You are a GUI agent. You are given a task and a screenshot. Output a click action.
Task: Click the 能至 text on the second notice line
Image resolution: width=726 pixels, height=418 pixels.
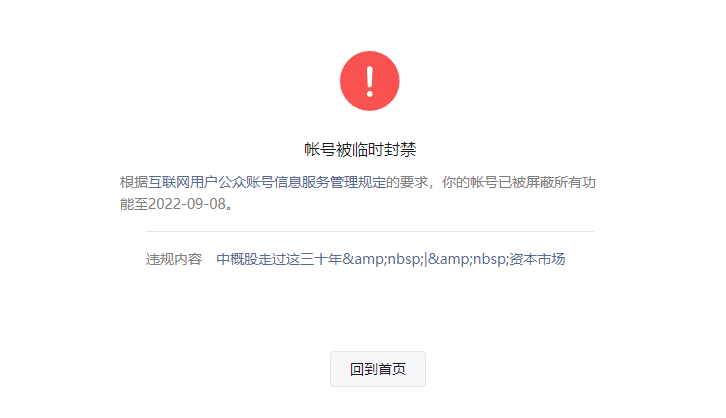coord(134,204)
